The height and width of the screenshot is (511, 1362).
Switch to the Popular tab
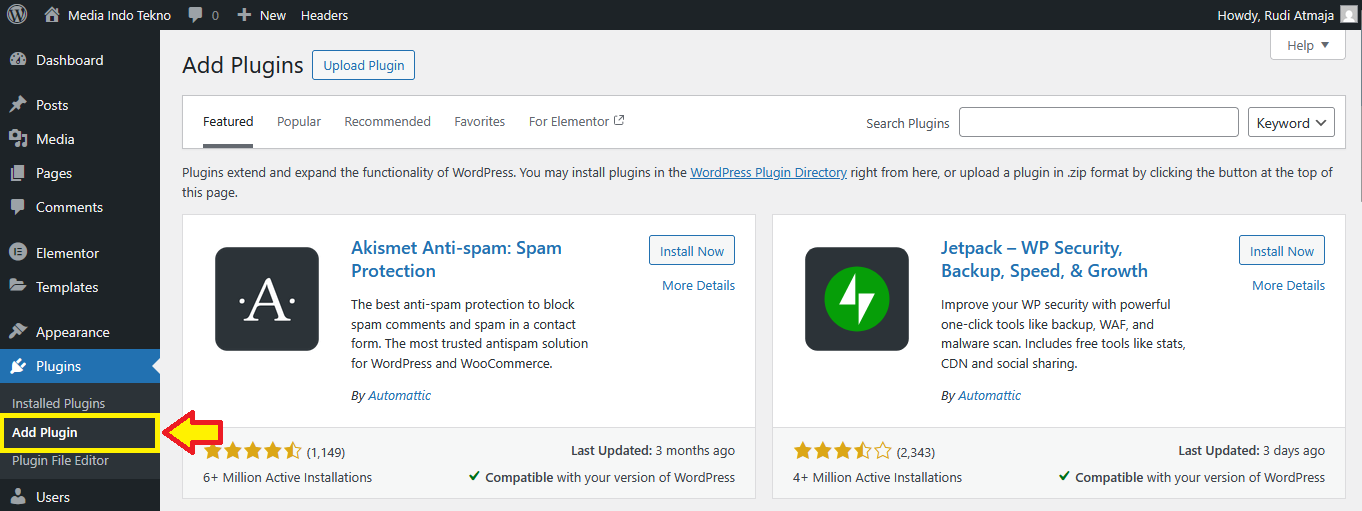pyautogui.click(x=299, y=121)
